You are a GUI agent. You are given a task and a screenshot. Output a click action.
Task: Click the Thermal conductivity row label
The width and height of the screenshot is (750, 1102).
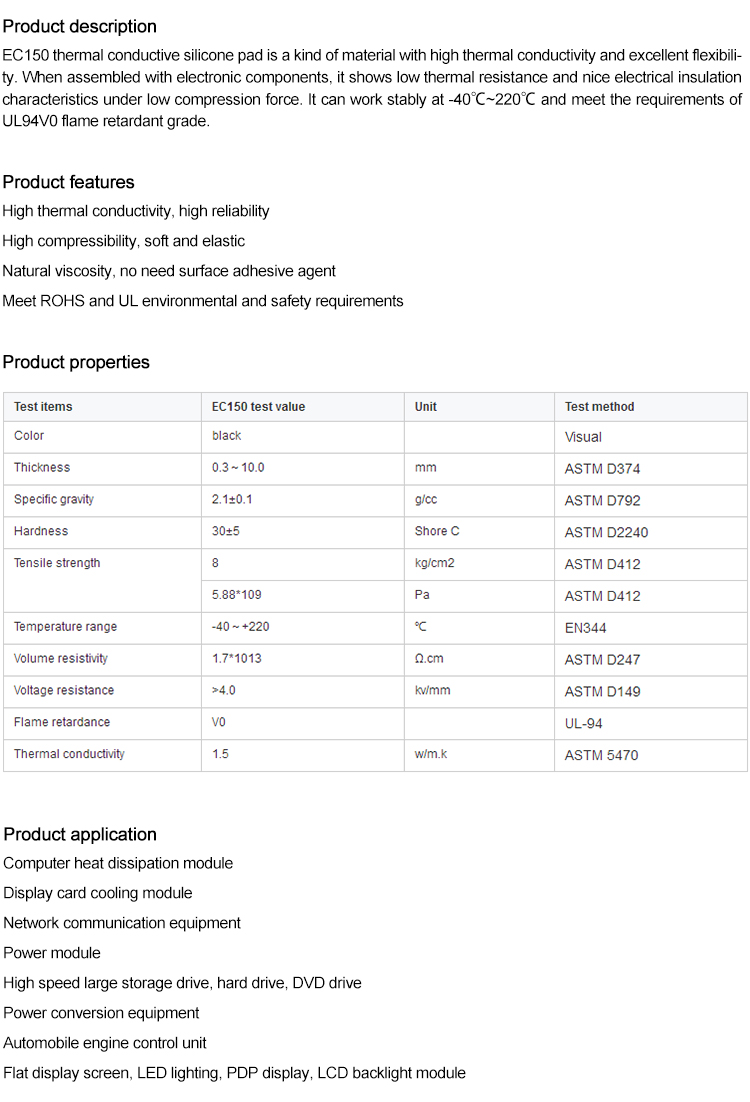(x=69, y=754)
